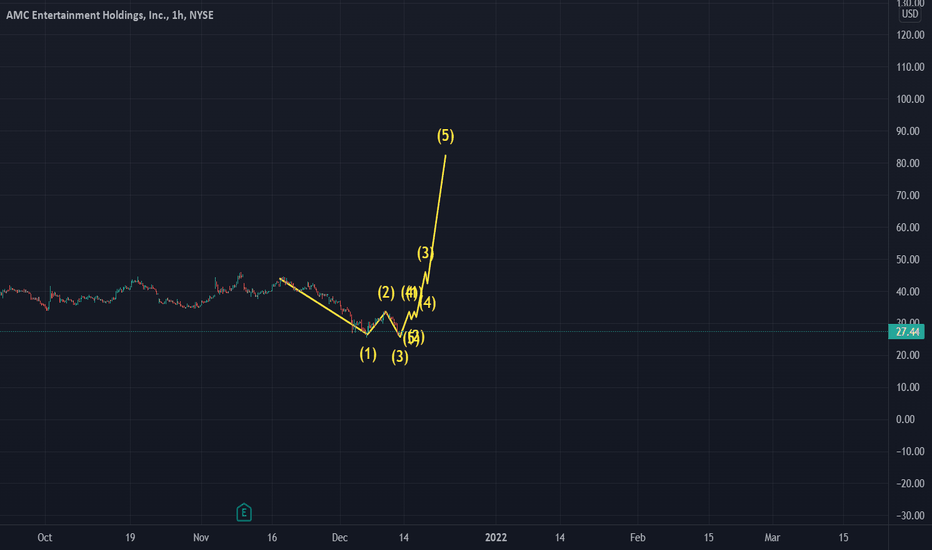This screenshot has width=932, height=550.
Task: Click the Mar date on time axis
Action: coord(772,538)
